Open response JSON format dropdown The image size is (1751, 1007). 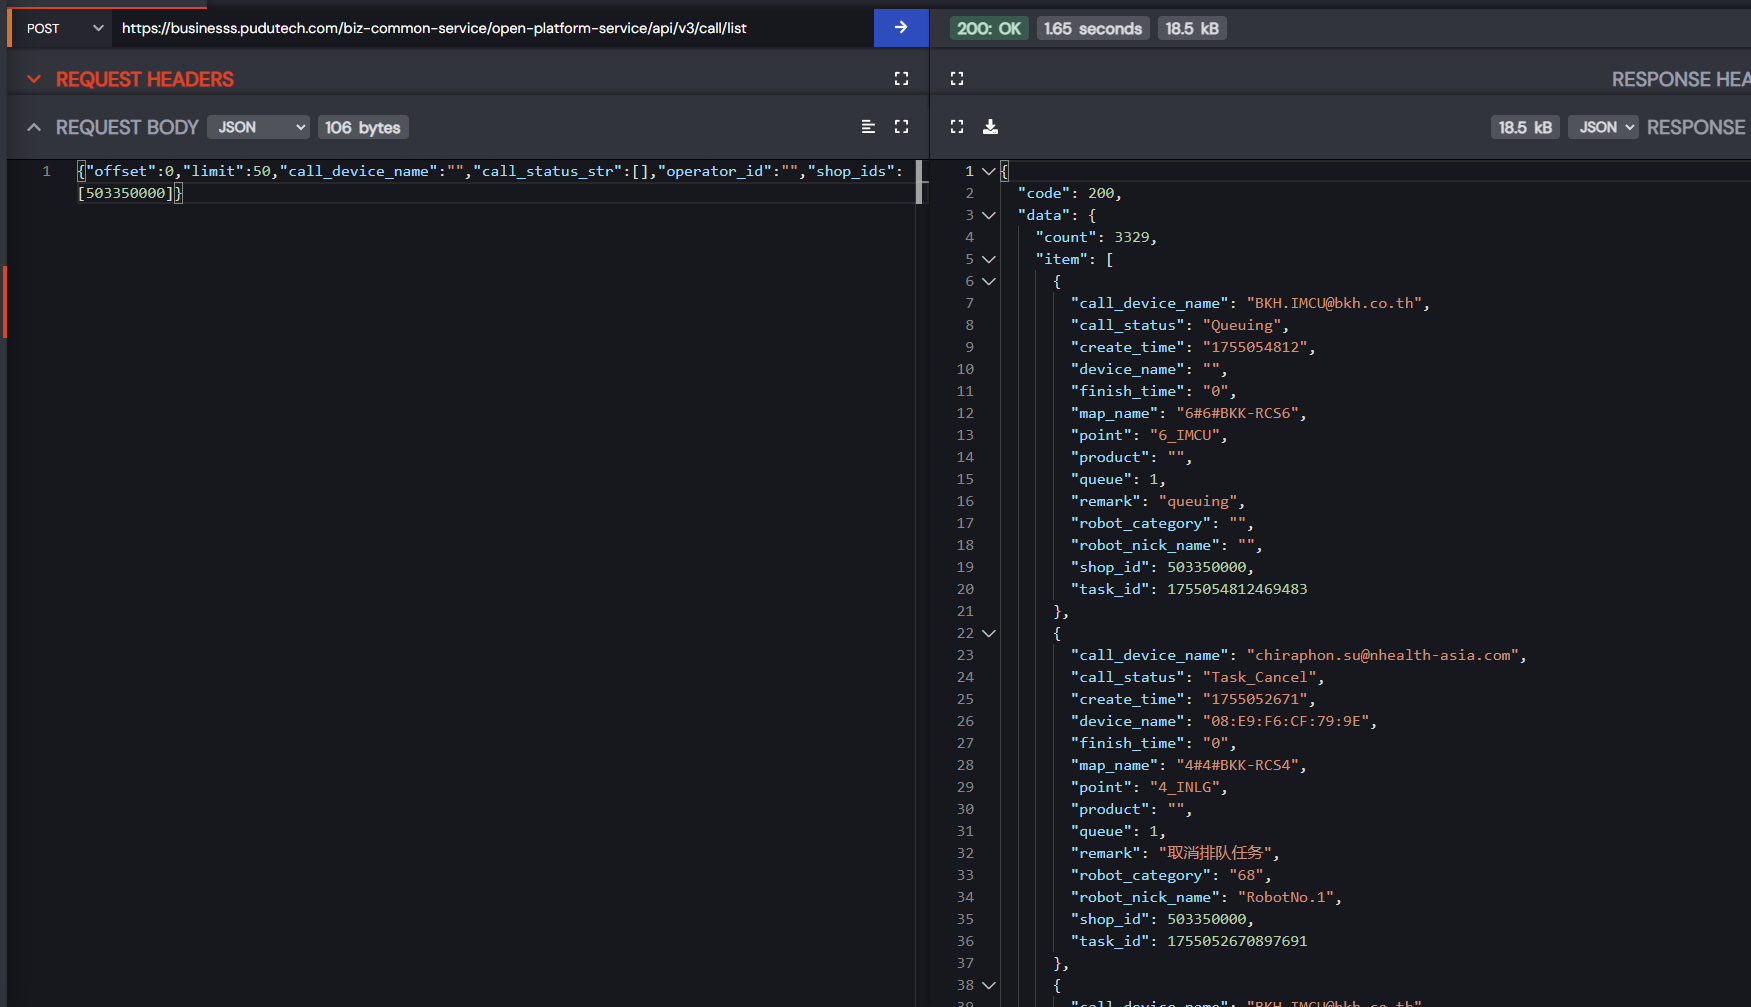1602,127
